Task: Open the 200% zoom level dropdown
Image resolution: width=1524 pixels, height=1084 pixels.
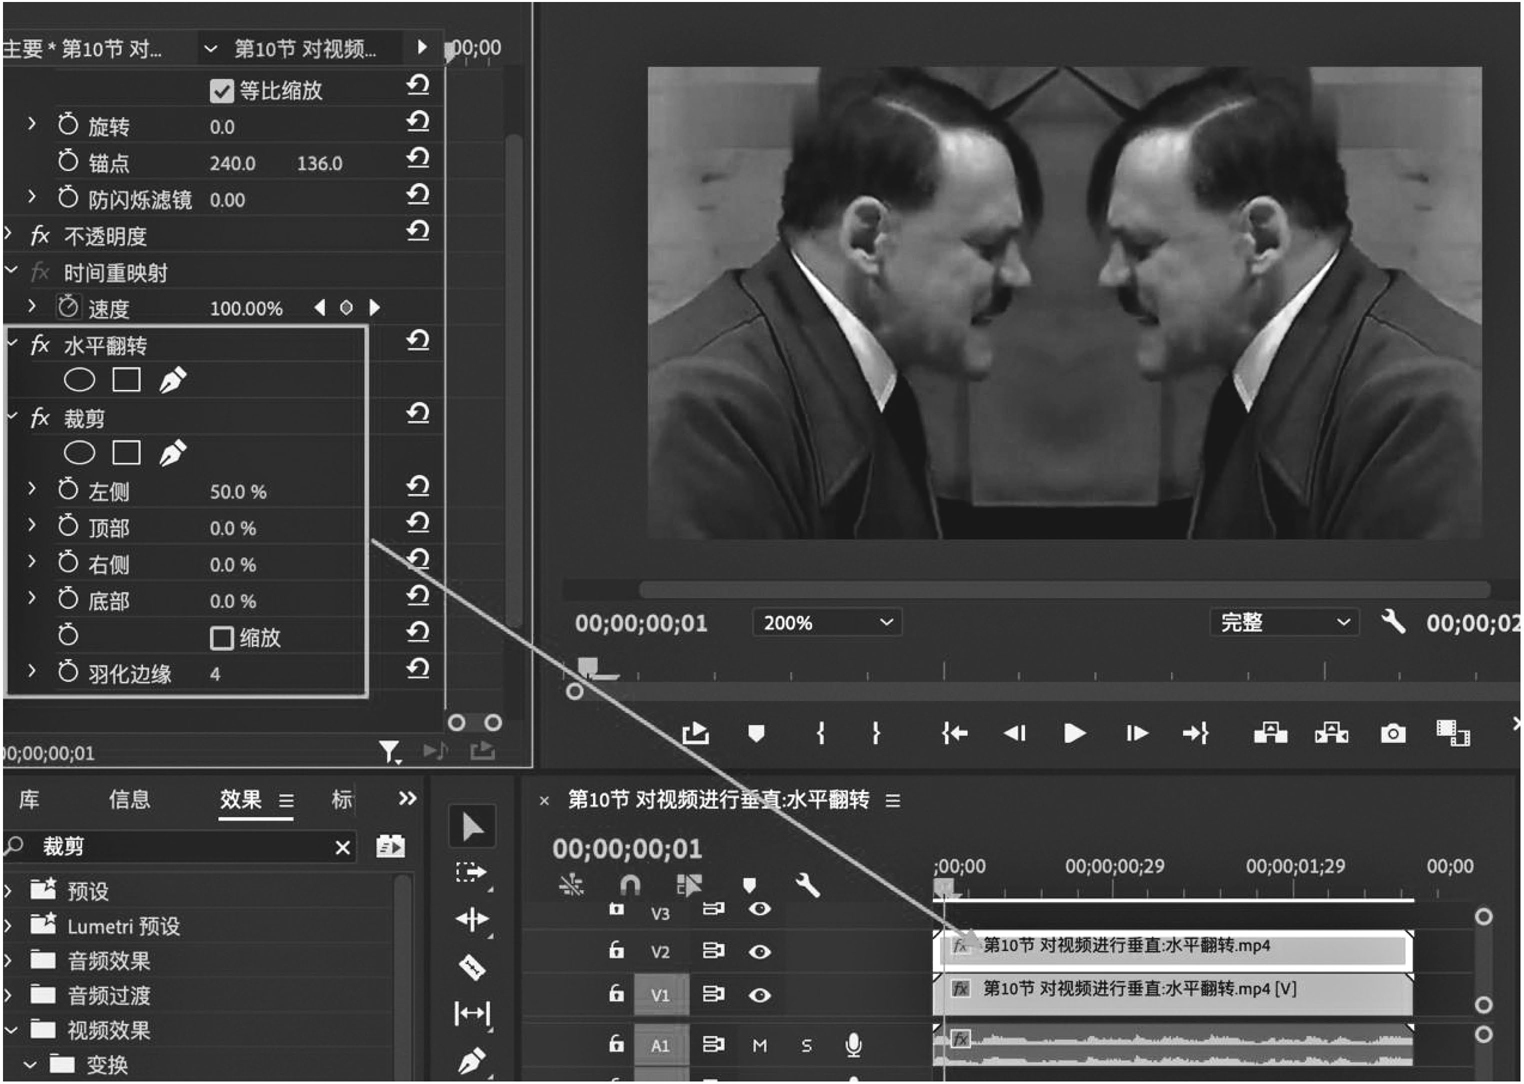Action: (828, 623)
